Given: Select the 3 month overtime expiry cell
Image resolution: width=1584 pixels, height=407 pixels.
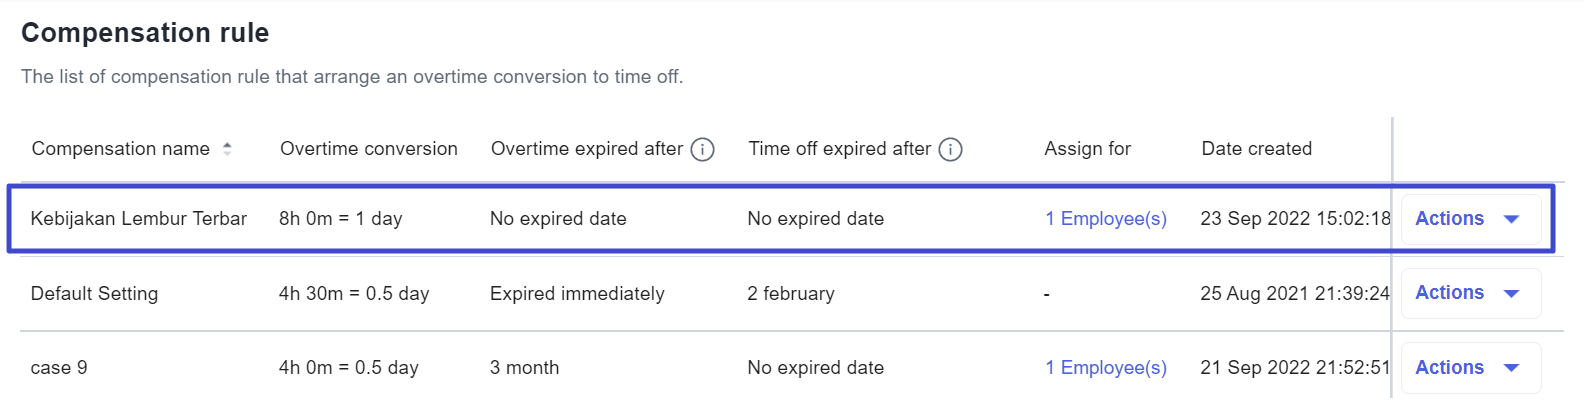Looking at the screenshot, I should [525, 368].
